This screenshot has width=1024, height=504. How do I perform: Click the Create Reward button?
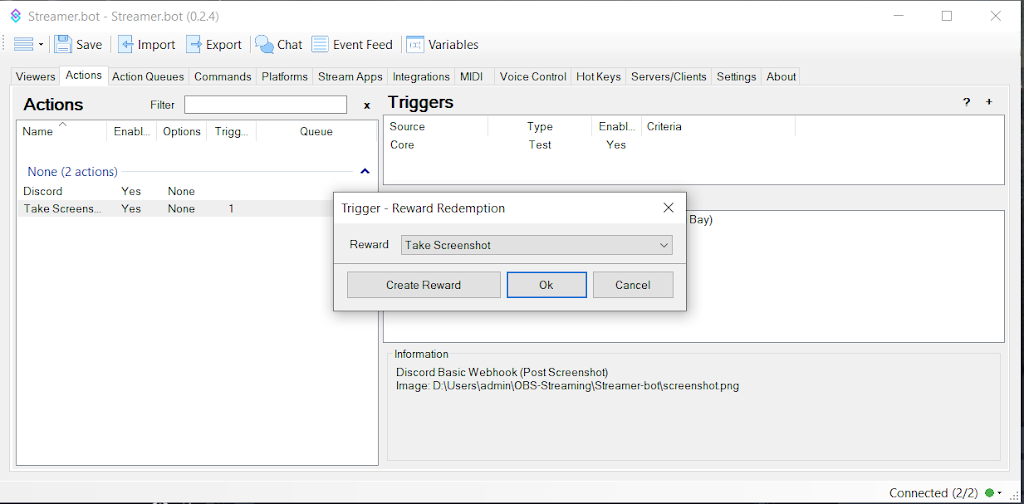tap(423, 285)
